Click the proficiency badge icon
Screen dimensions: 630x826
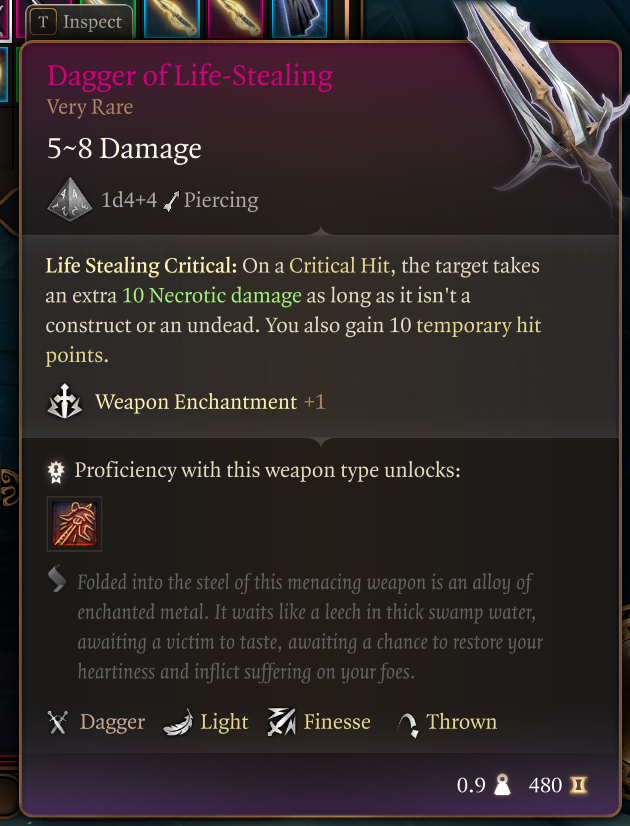[x=56, y=471]
